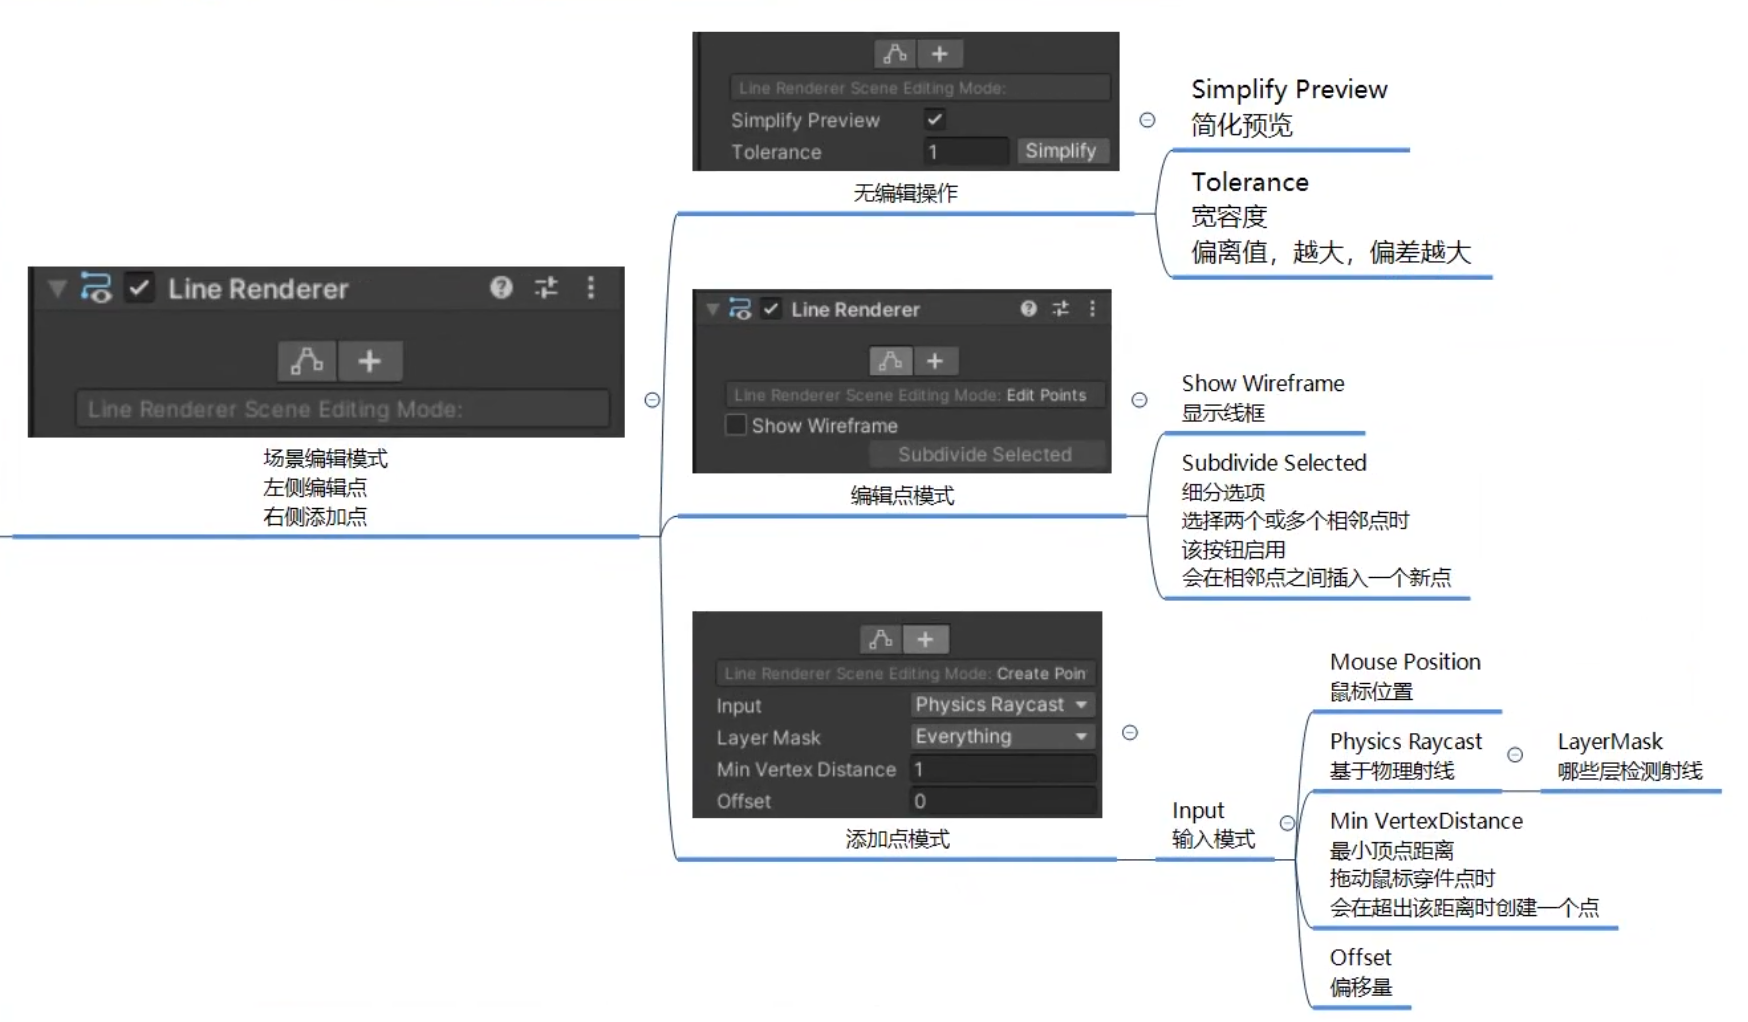Click the component icon in the Edit Points panel header
The height and width of the screenshot is (1022, 1748).
[740, 309]
